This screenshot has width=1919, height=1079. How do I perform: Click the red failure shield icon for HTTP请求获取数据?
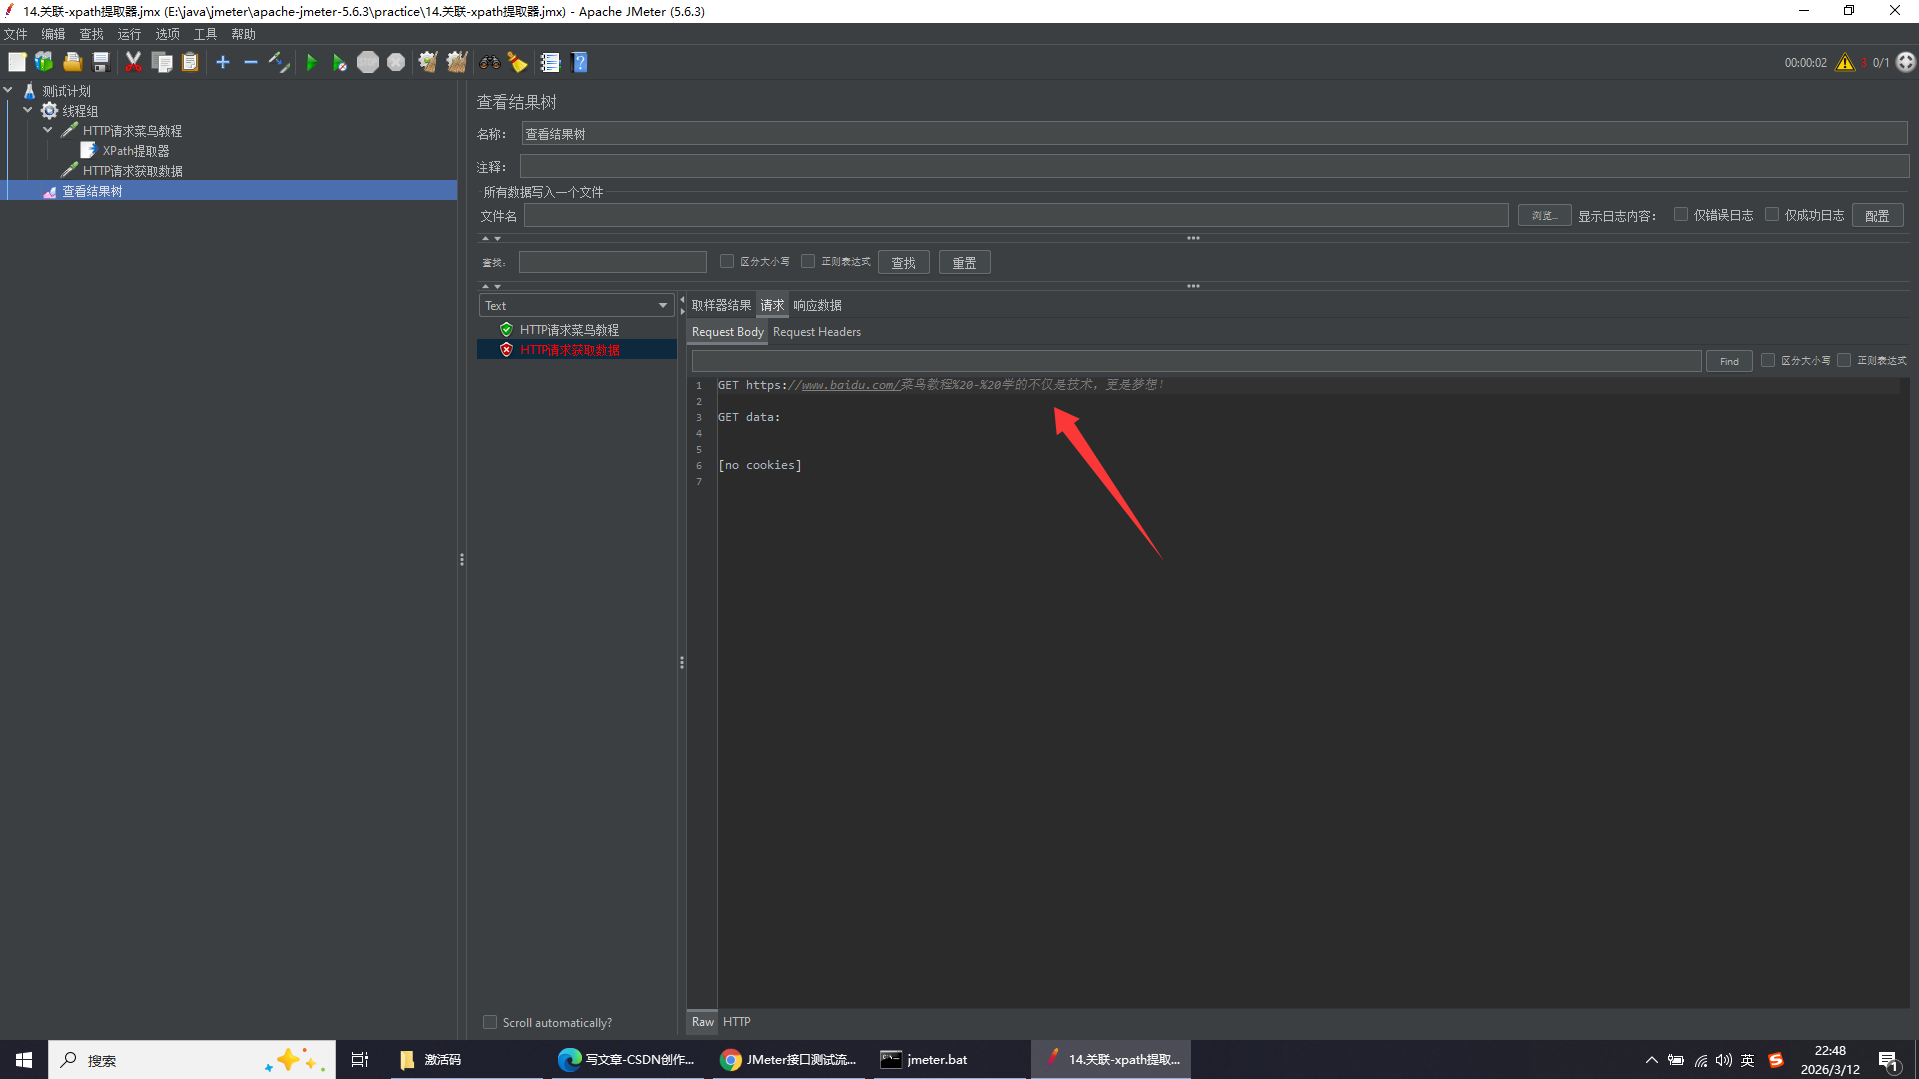click(506, 349)
